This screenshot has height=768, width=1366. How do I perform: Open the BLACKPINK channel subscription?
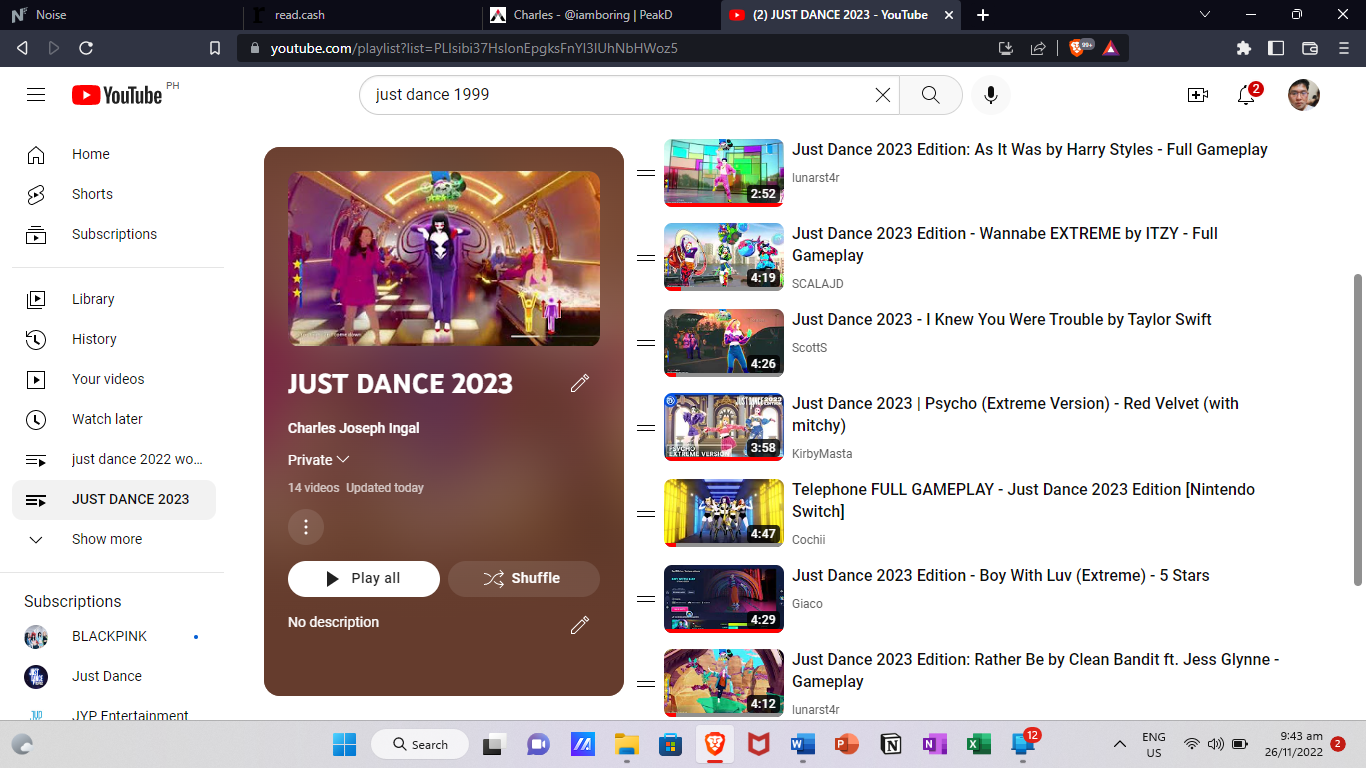(114, 636)
